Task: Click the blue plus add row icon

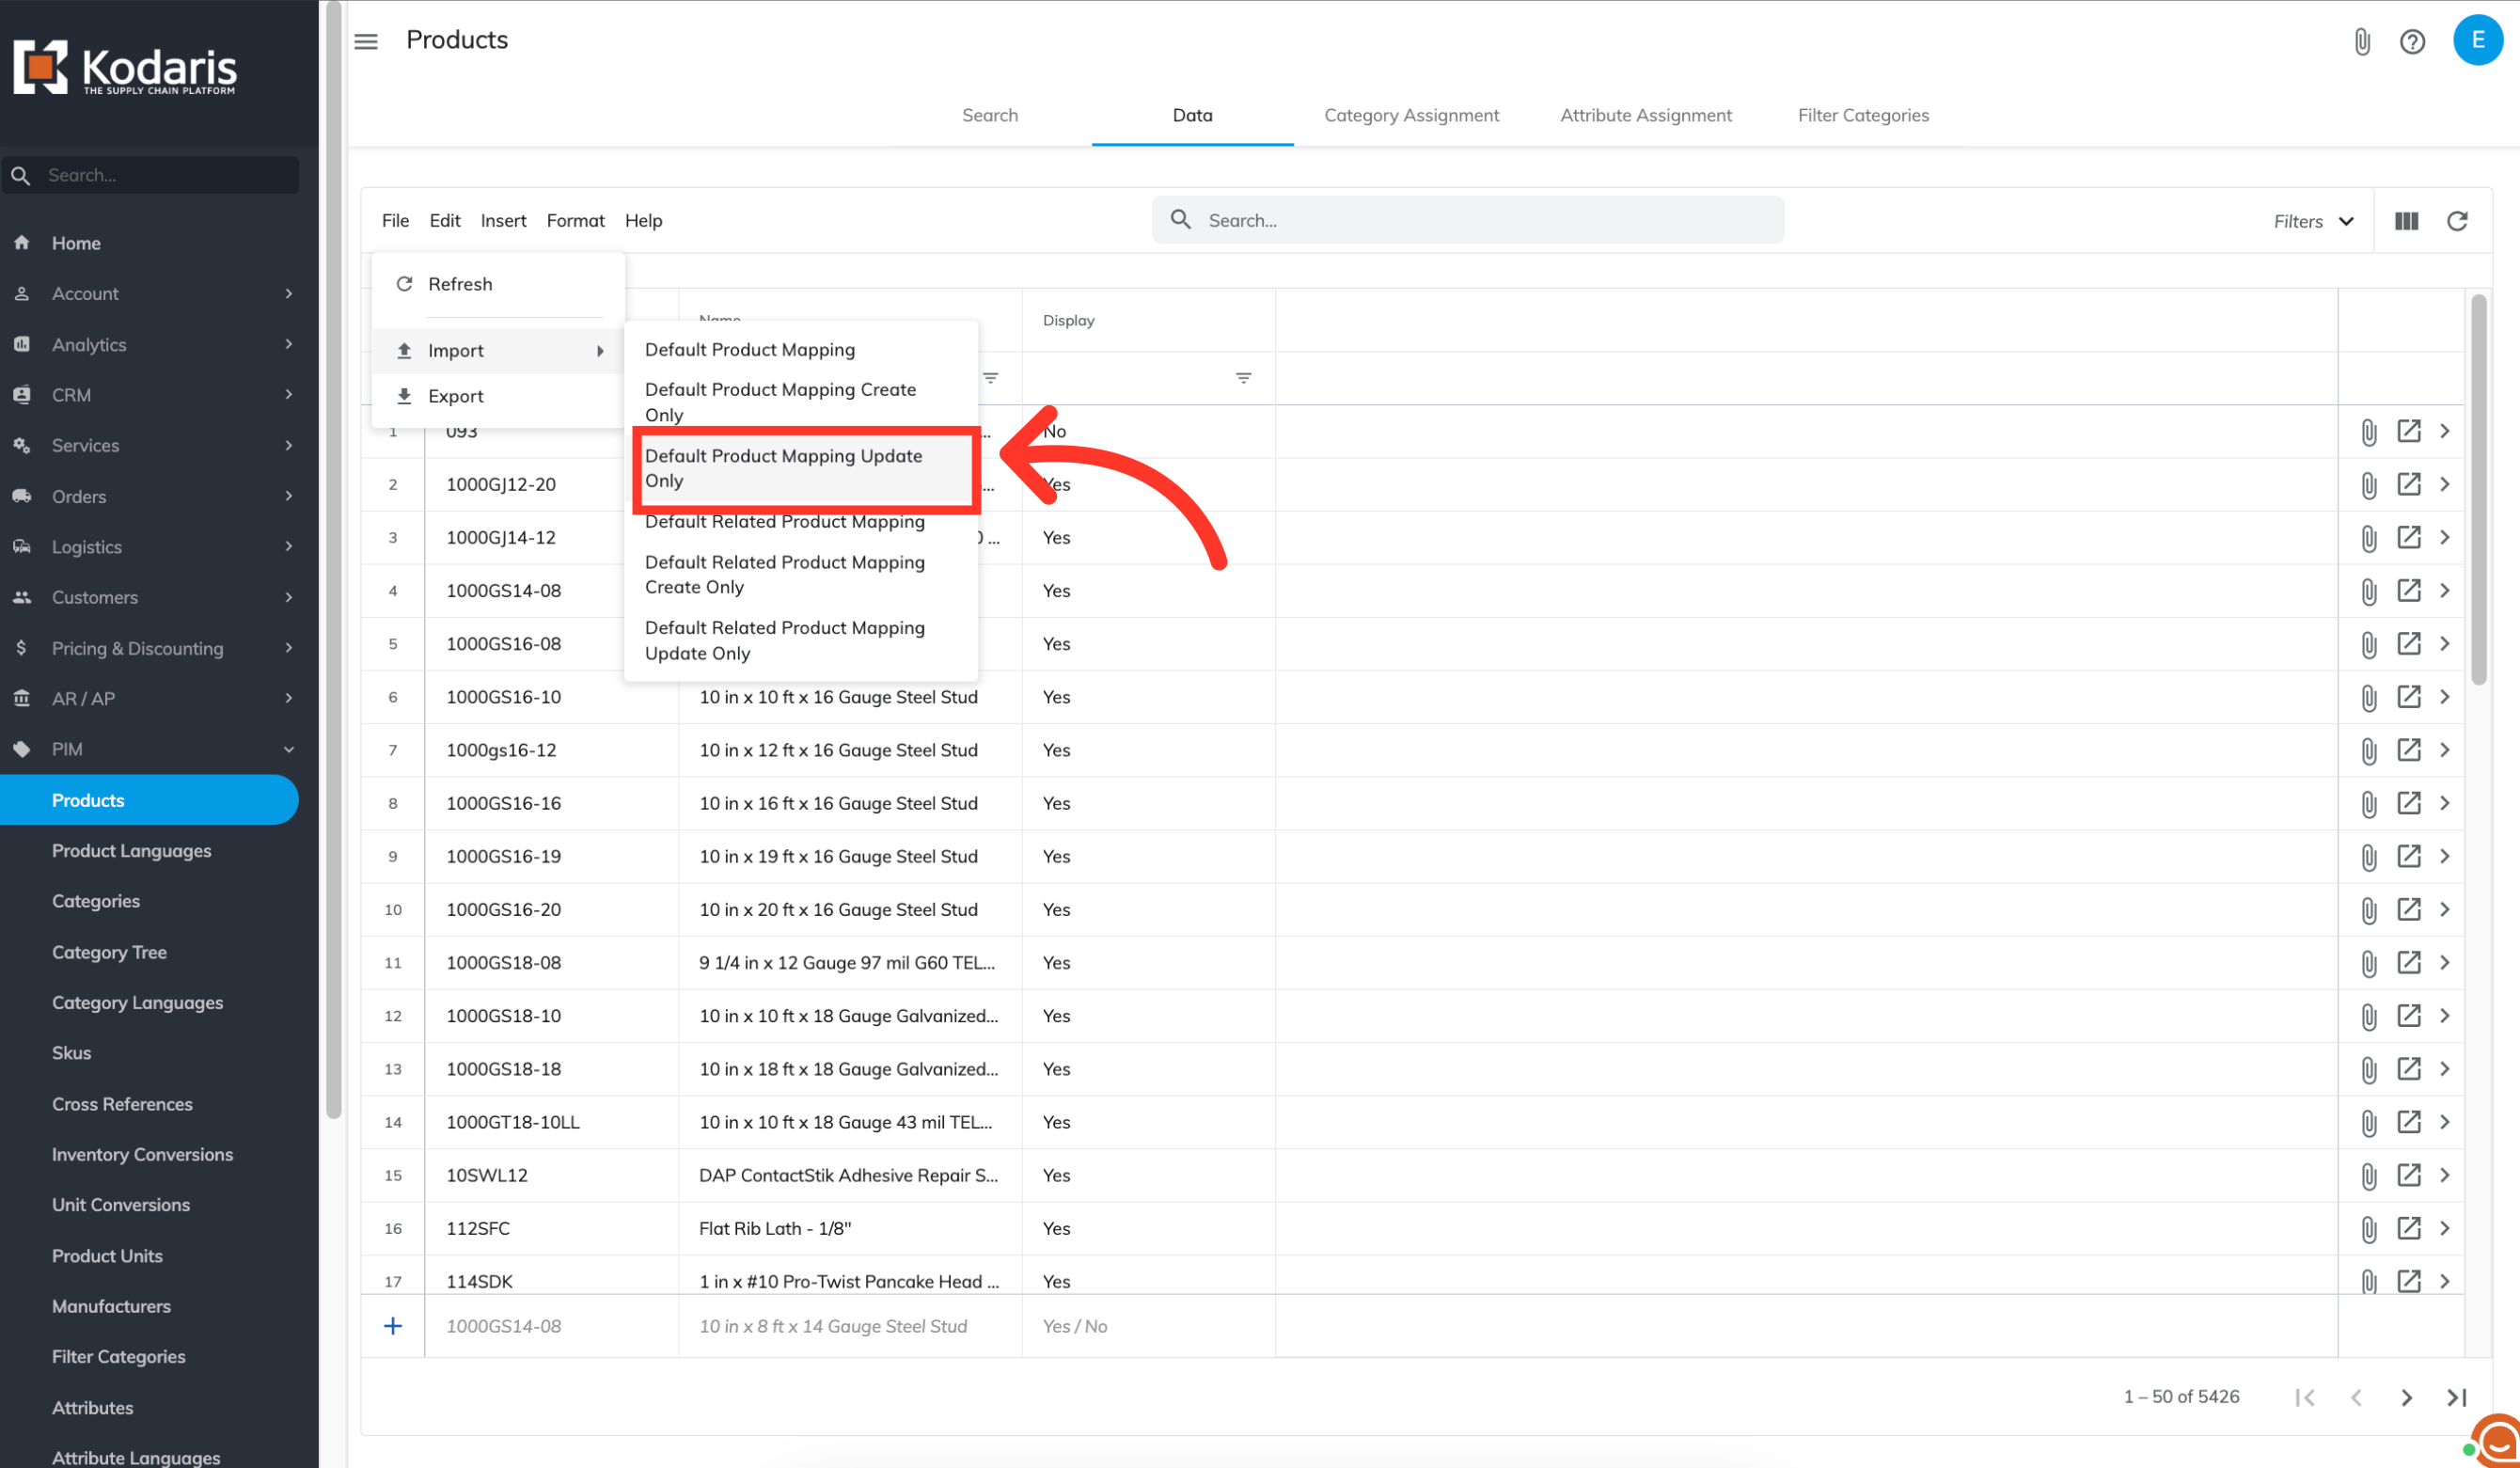Action: [393, 1325]
